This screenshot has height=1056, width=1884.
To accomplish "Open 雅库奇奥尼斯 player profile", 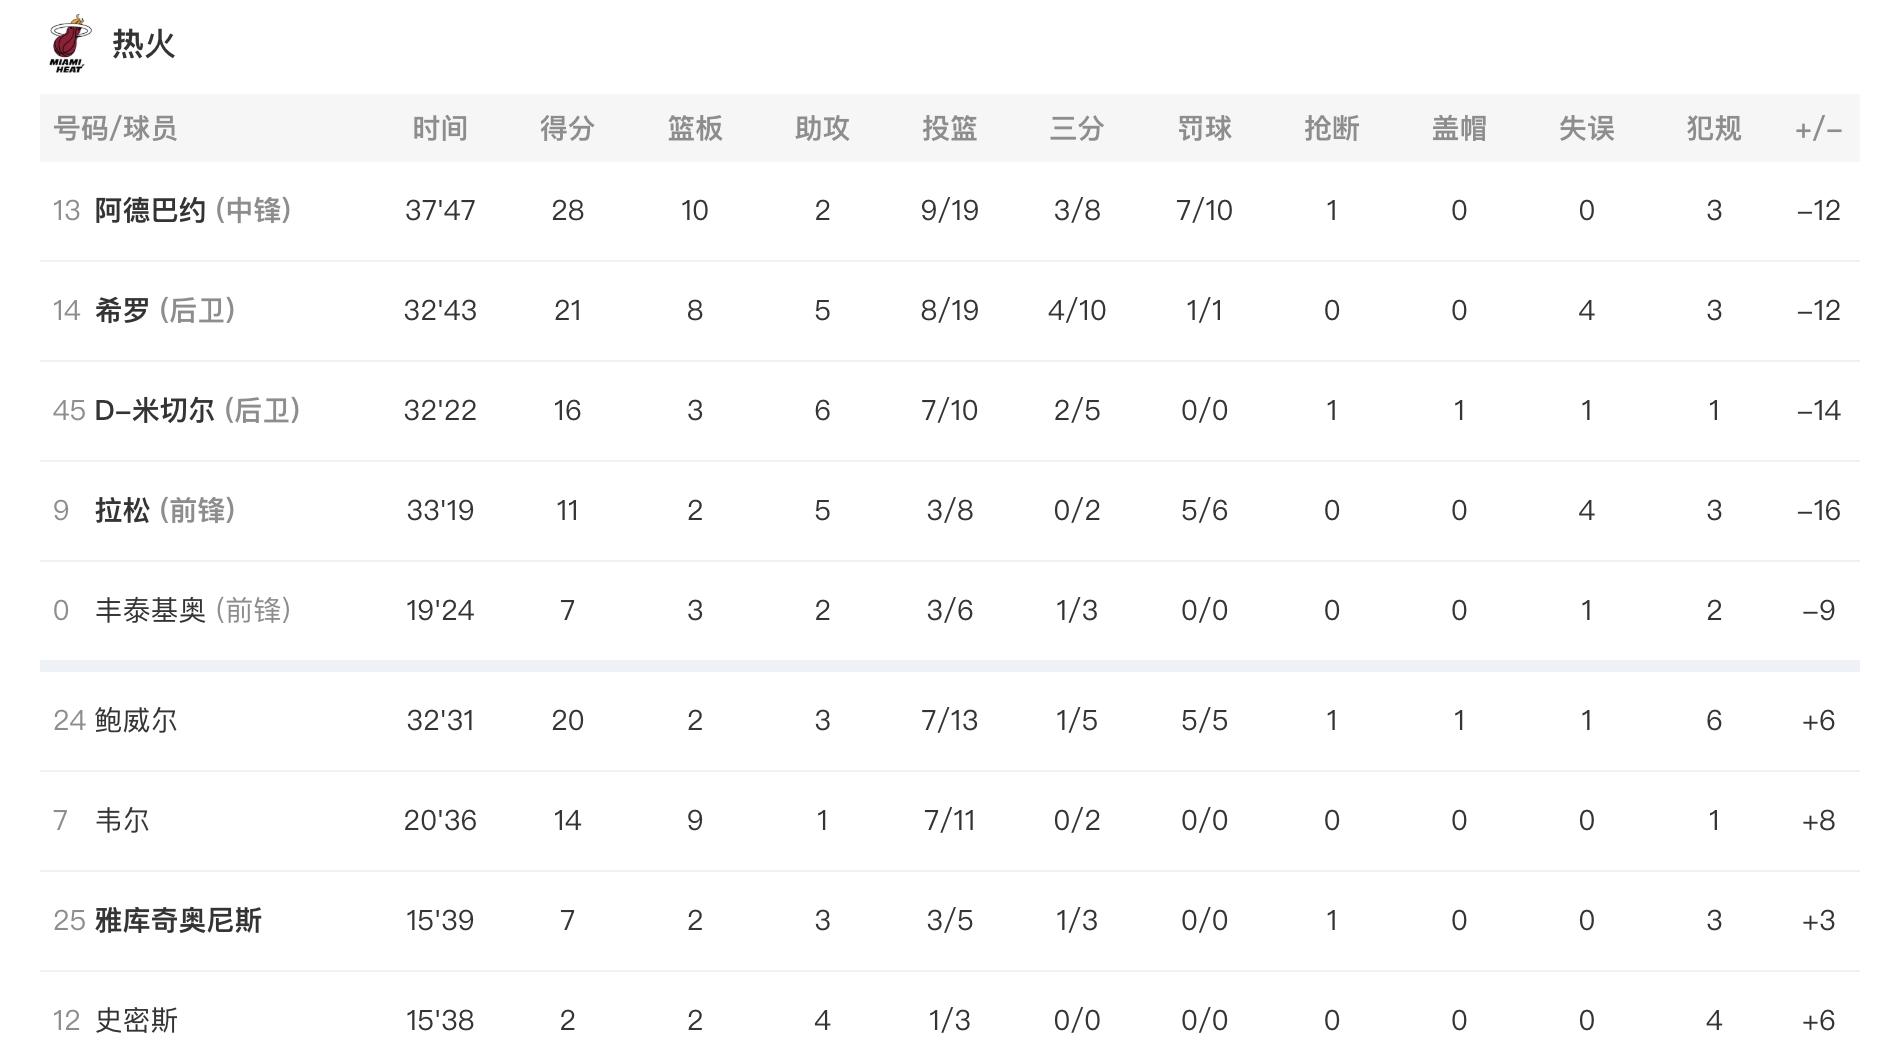I will (178, 921).
